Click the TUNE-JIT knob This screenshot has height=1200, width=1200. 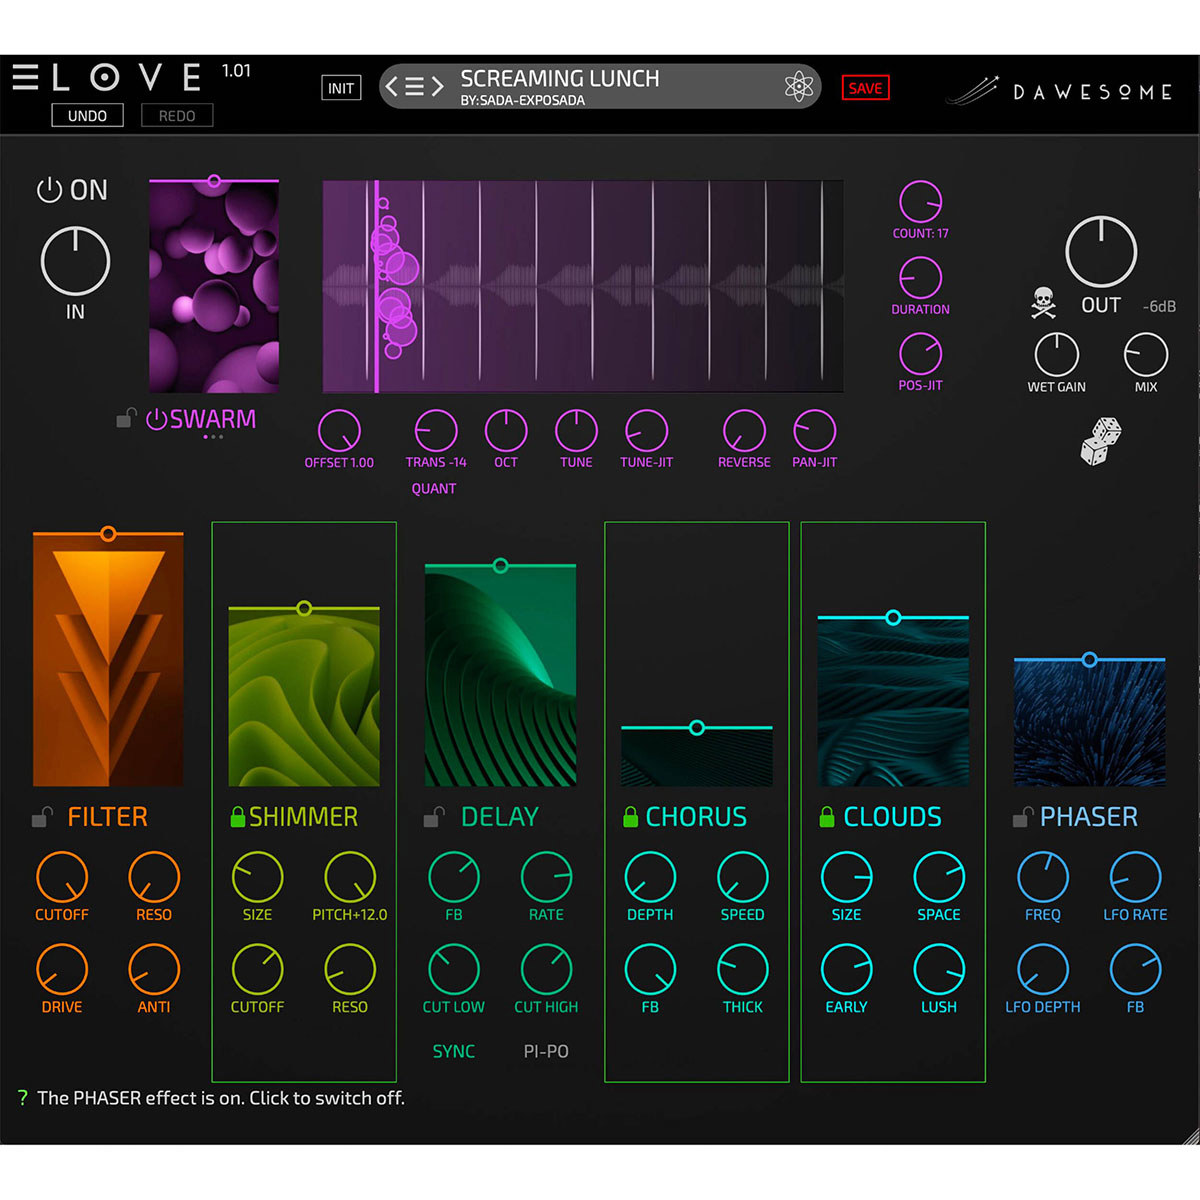(646, 431)
